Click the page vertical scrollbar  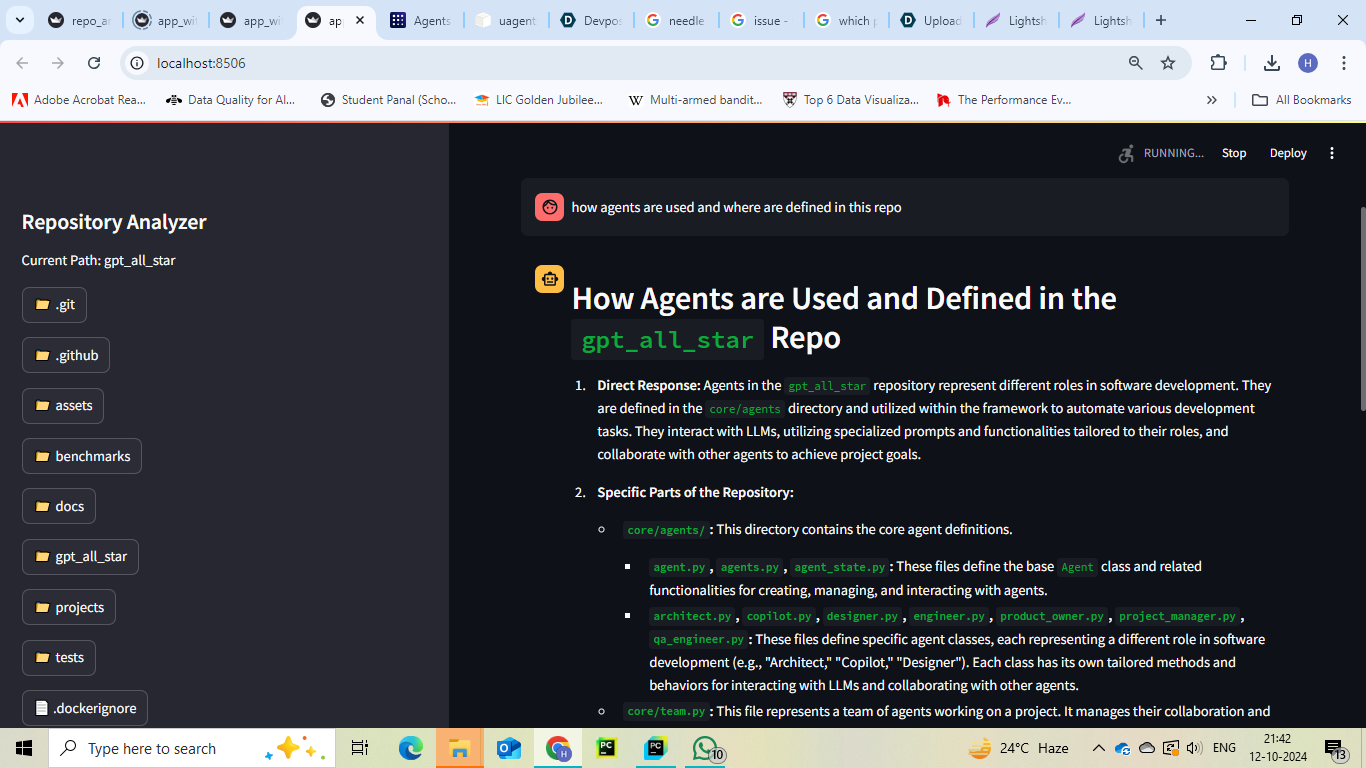(x=1361, y=308)
